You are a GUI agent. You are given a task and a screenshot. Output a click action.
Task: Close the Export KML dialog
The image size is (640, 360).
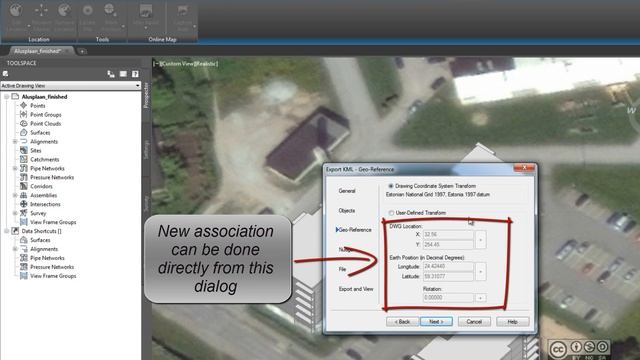524,168
